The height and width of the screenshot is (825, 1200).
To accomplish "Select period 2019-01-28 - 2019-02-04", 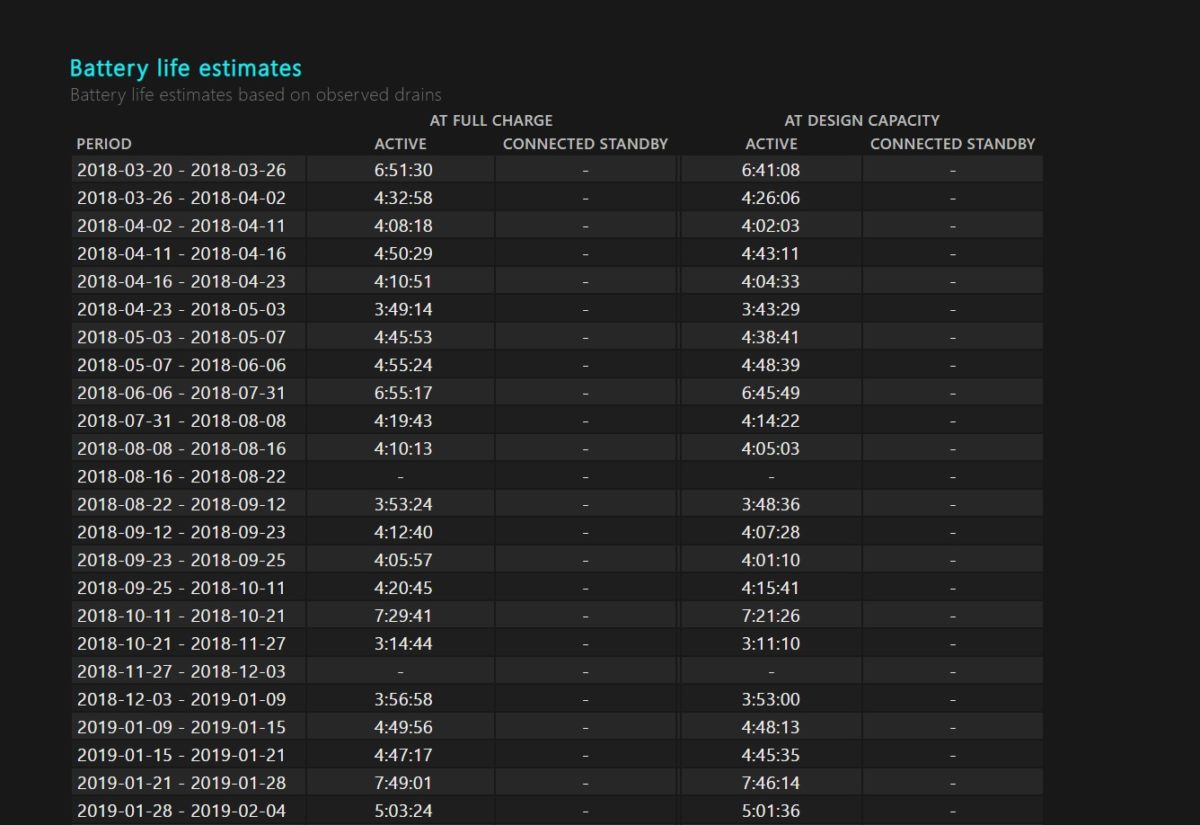I will coord(181,811).
